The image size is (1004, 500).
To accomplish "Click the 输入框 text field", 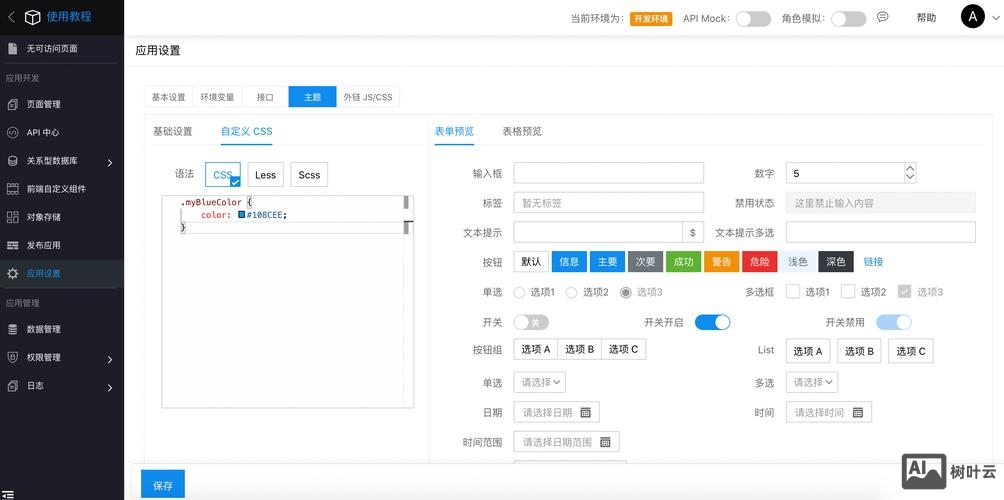I will click(608, 173).
